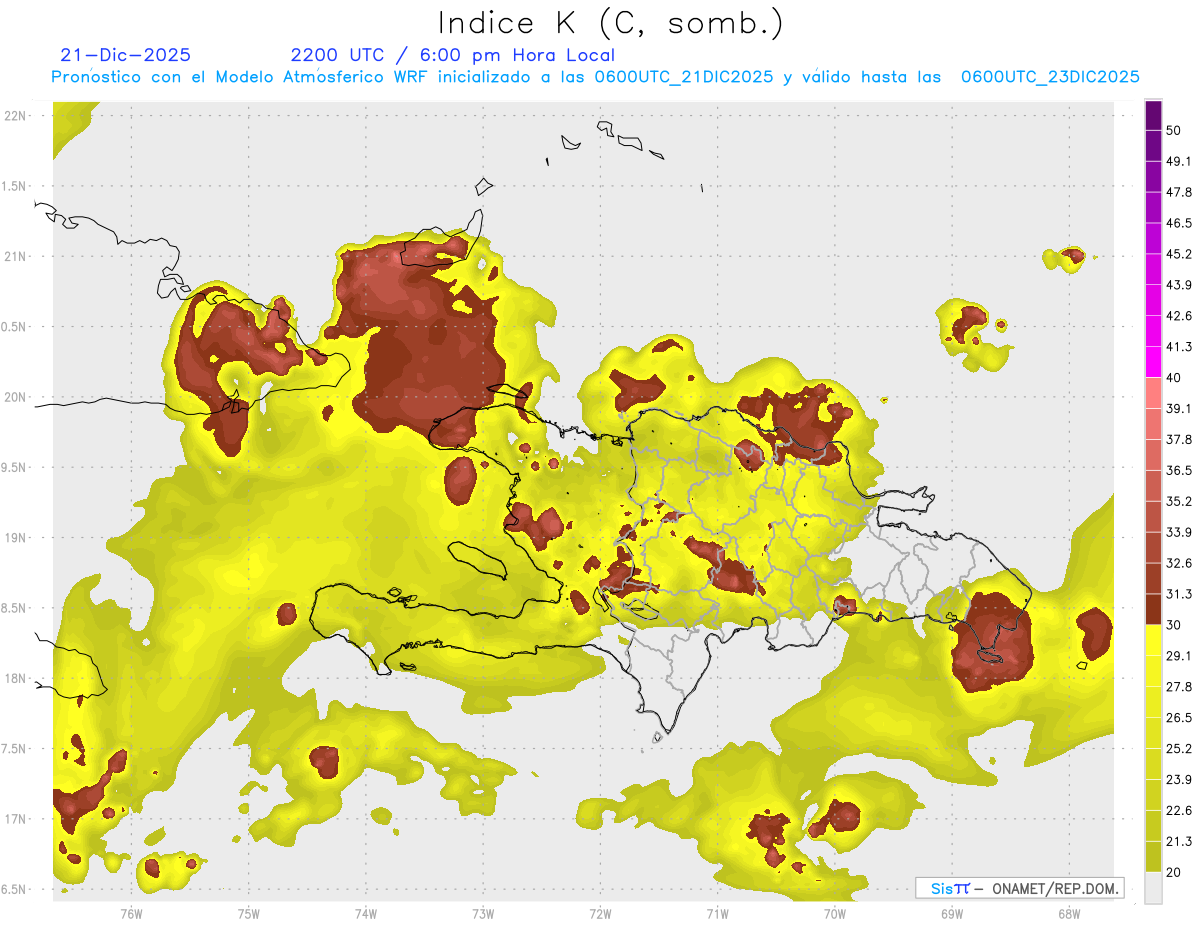1200x927 pixels.
Task: Click the date '21-Dic-2025'
Action: [x=125, y=55]
